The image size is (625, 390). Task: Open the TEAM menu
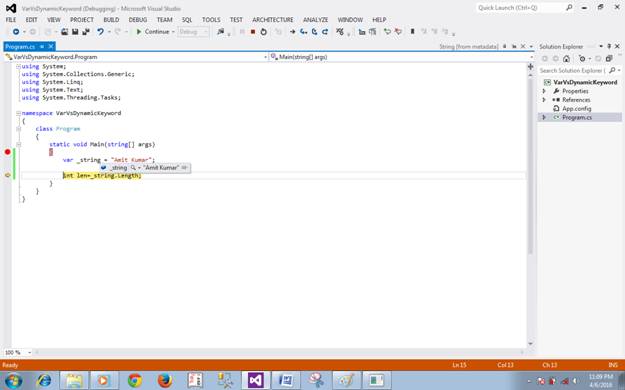[165, 20]
